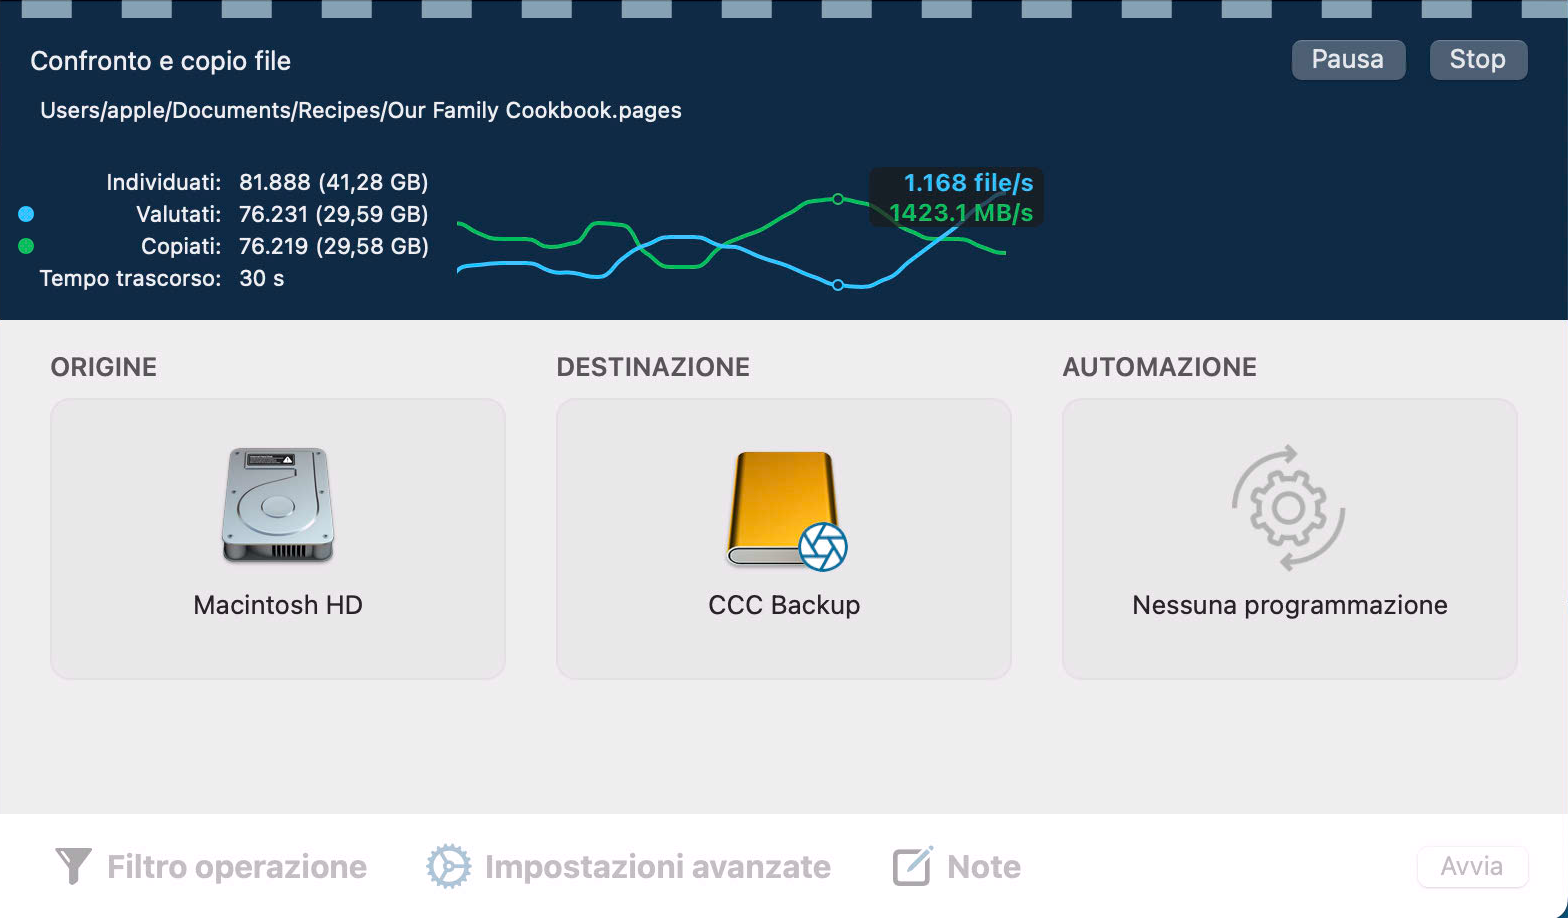Click Nessuna programmazione label

pyautogui.click(x=1290, y=605)
